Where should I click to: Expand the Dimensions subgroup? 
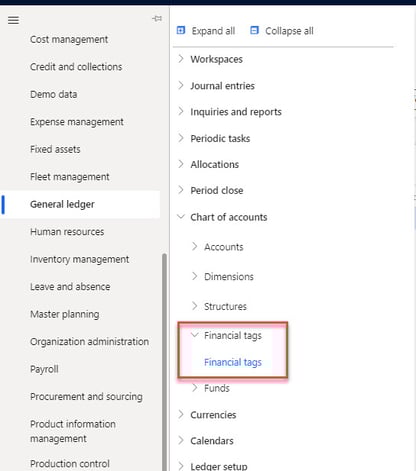click(x=229, y=276)
